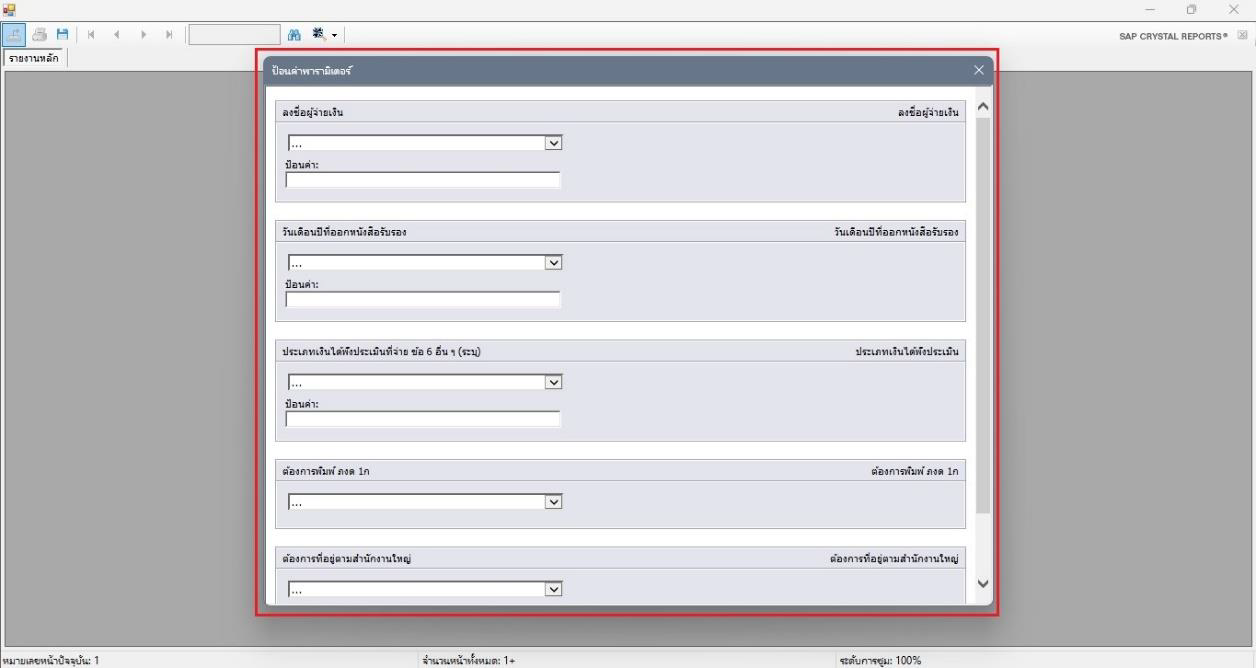Click the Print Report printer icon
Screen dimensions: 1256x668
pos(40,34)
